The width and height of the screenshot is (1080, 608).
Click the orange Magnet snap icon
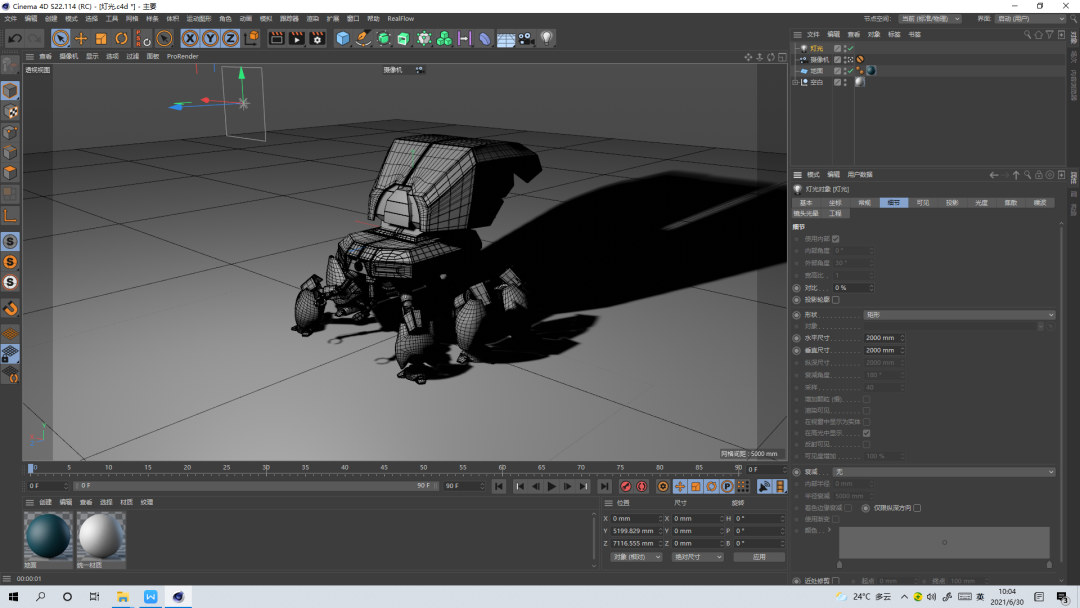tap(10, 308)
